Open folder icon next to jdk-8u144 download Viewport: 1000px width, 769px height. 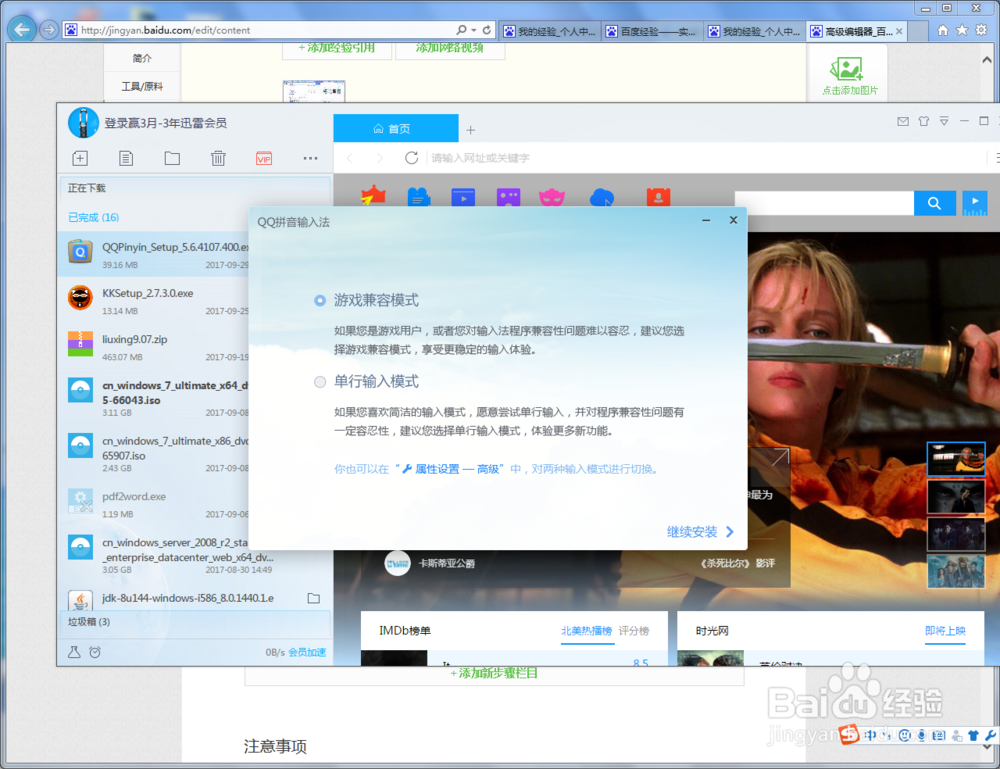[314, 598]
